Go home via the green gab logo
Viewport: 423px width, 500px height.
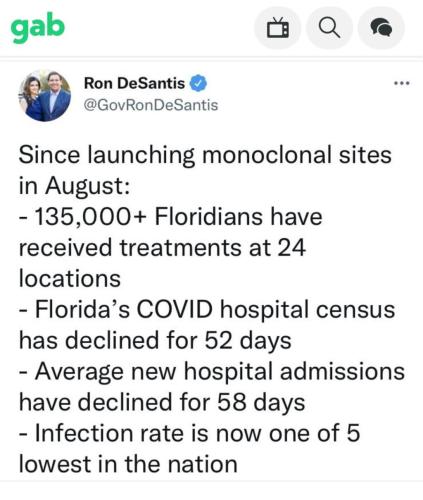[x=38, y=27]
